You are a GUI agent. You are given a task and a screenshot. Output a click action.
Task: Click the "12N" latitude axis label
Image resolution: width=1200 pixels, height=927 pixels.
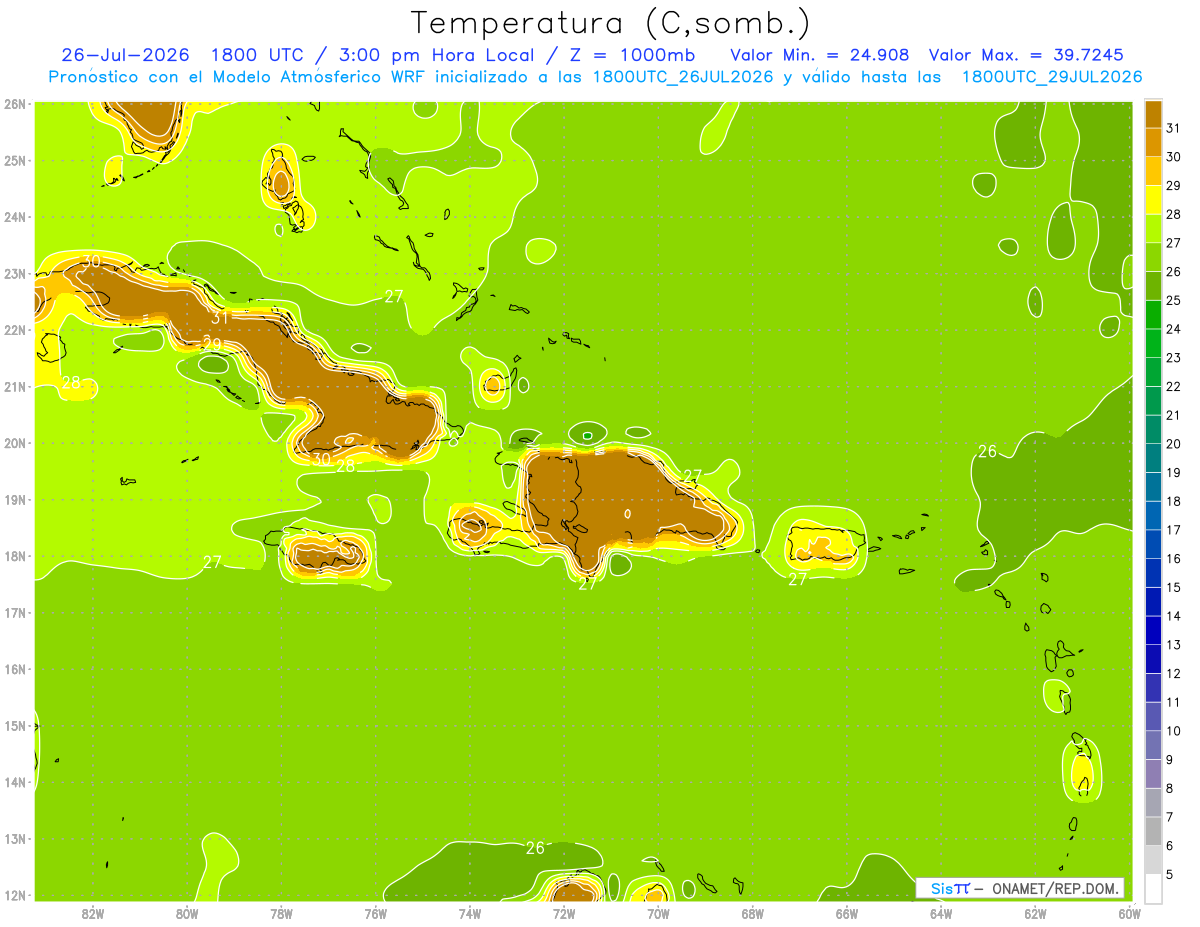[x=14, y=895]
